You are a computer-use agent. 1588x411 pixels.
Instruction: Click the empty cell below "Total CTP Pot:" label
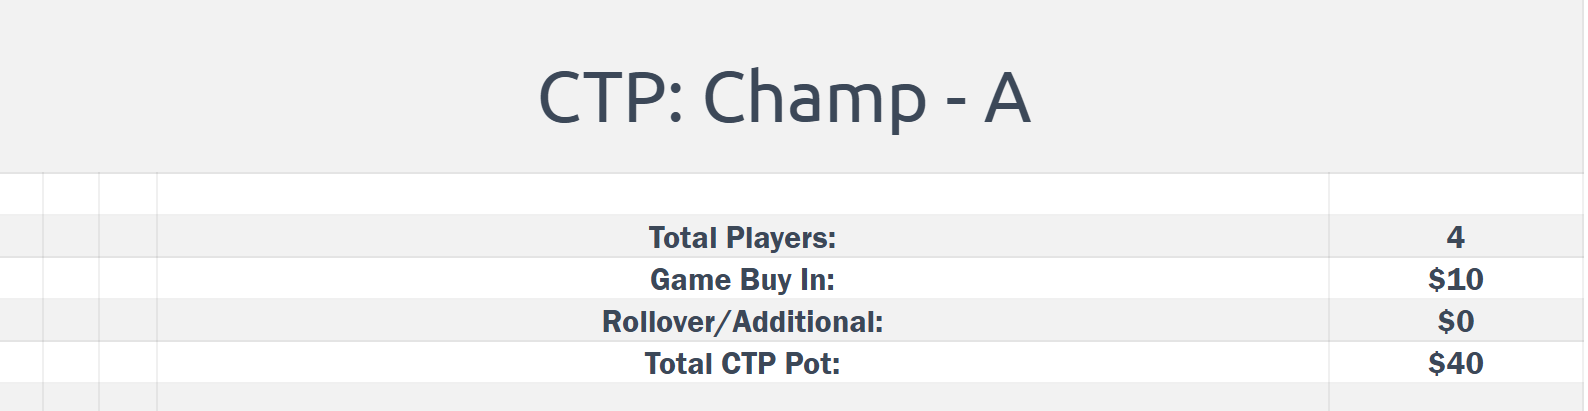tap(742, 397)
